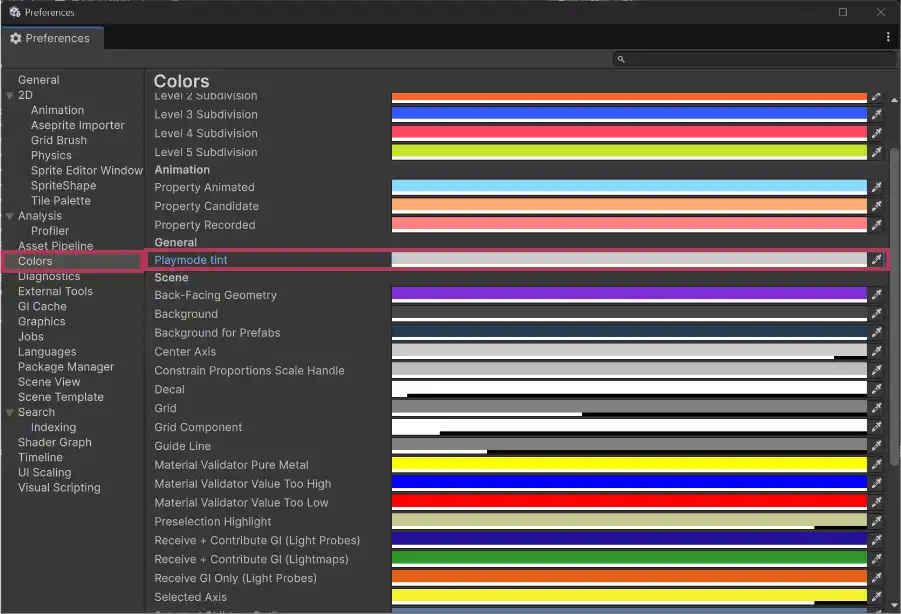Click the eyedropper for Guide Line
Viewport: 901px width, 614px height.
click(876, 446)
